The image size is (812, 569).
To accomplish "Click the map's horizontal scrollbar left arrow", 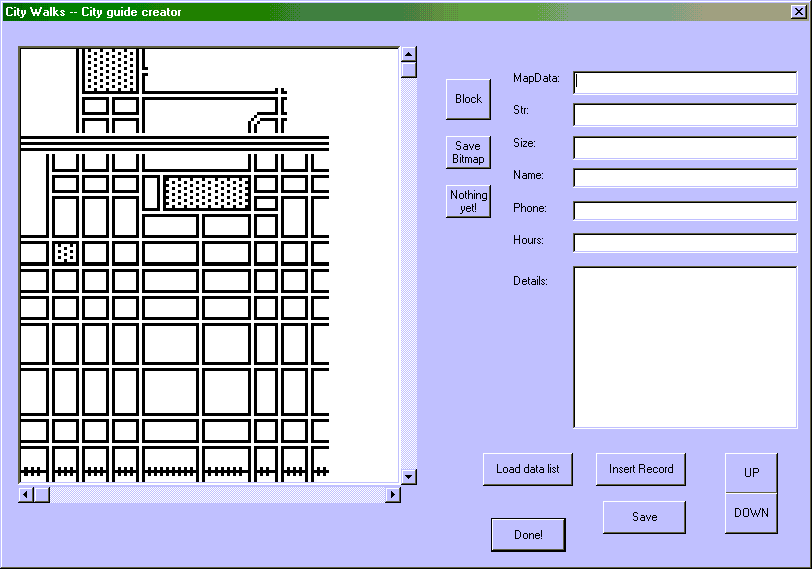I will [x=26, y=495].
